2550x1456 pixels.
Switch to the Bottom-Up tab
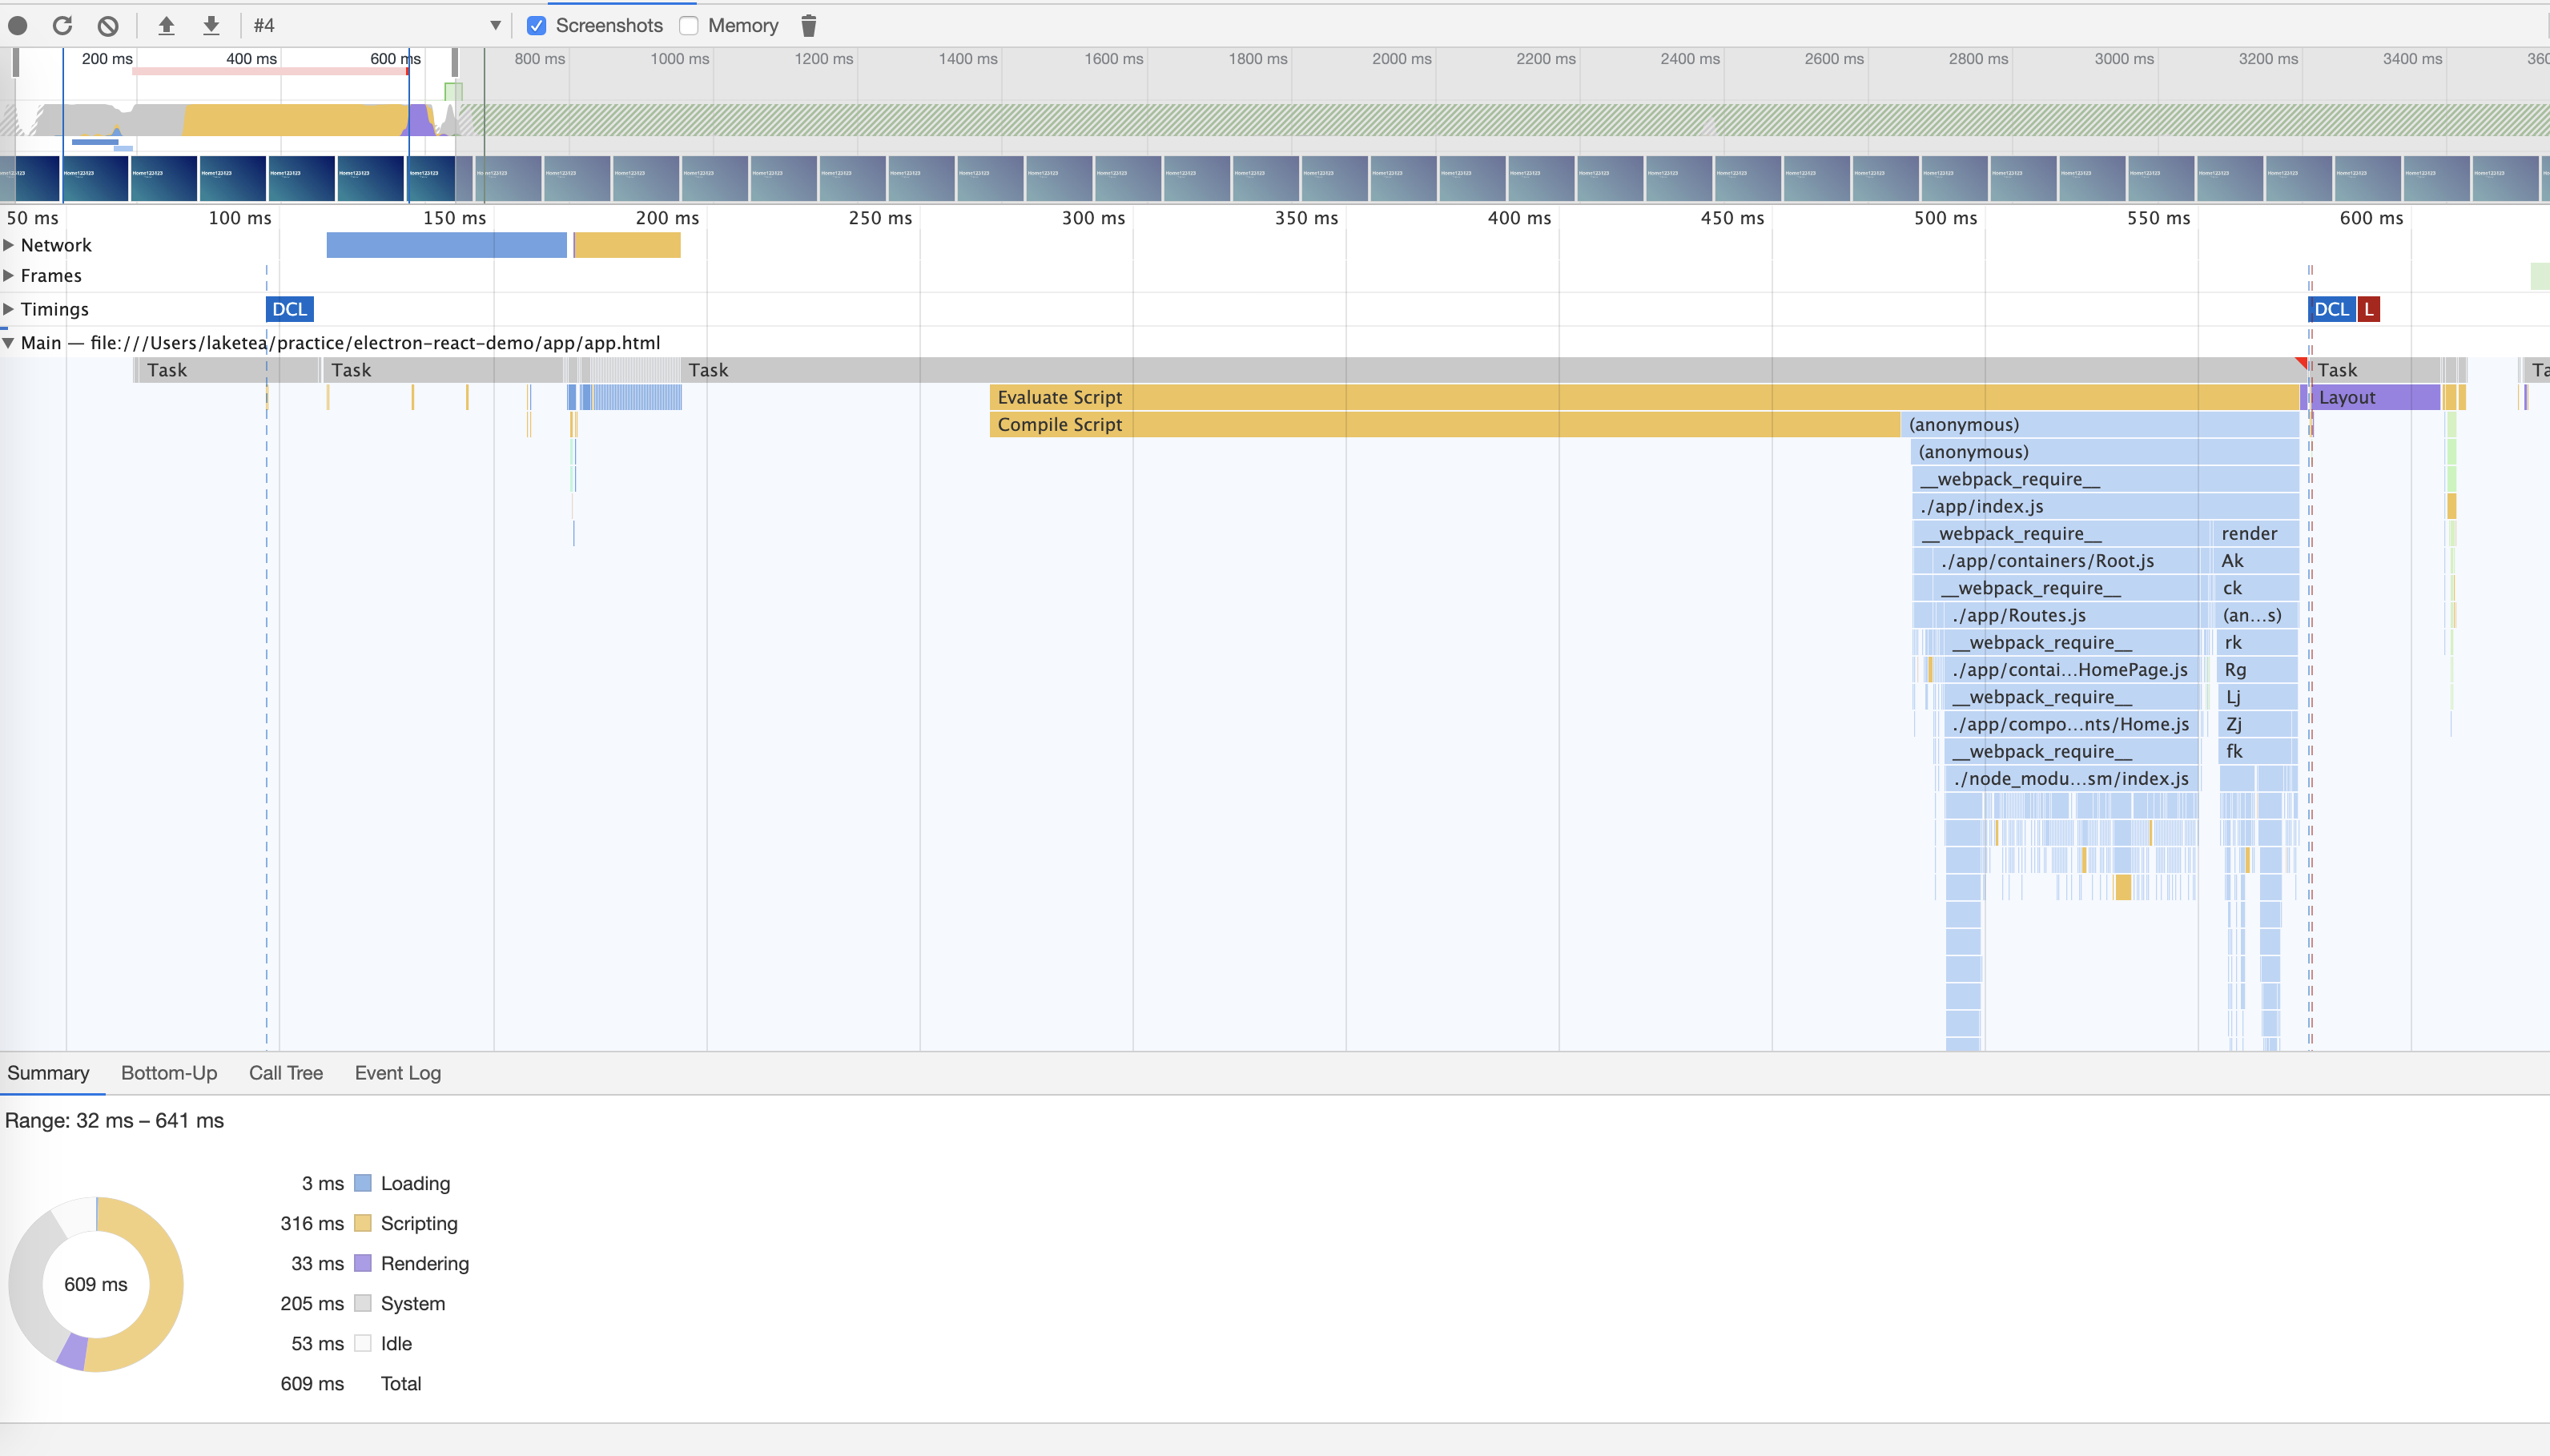169,1073
